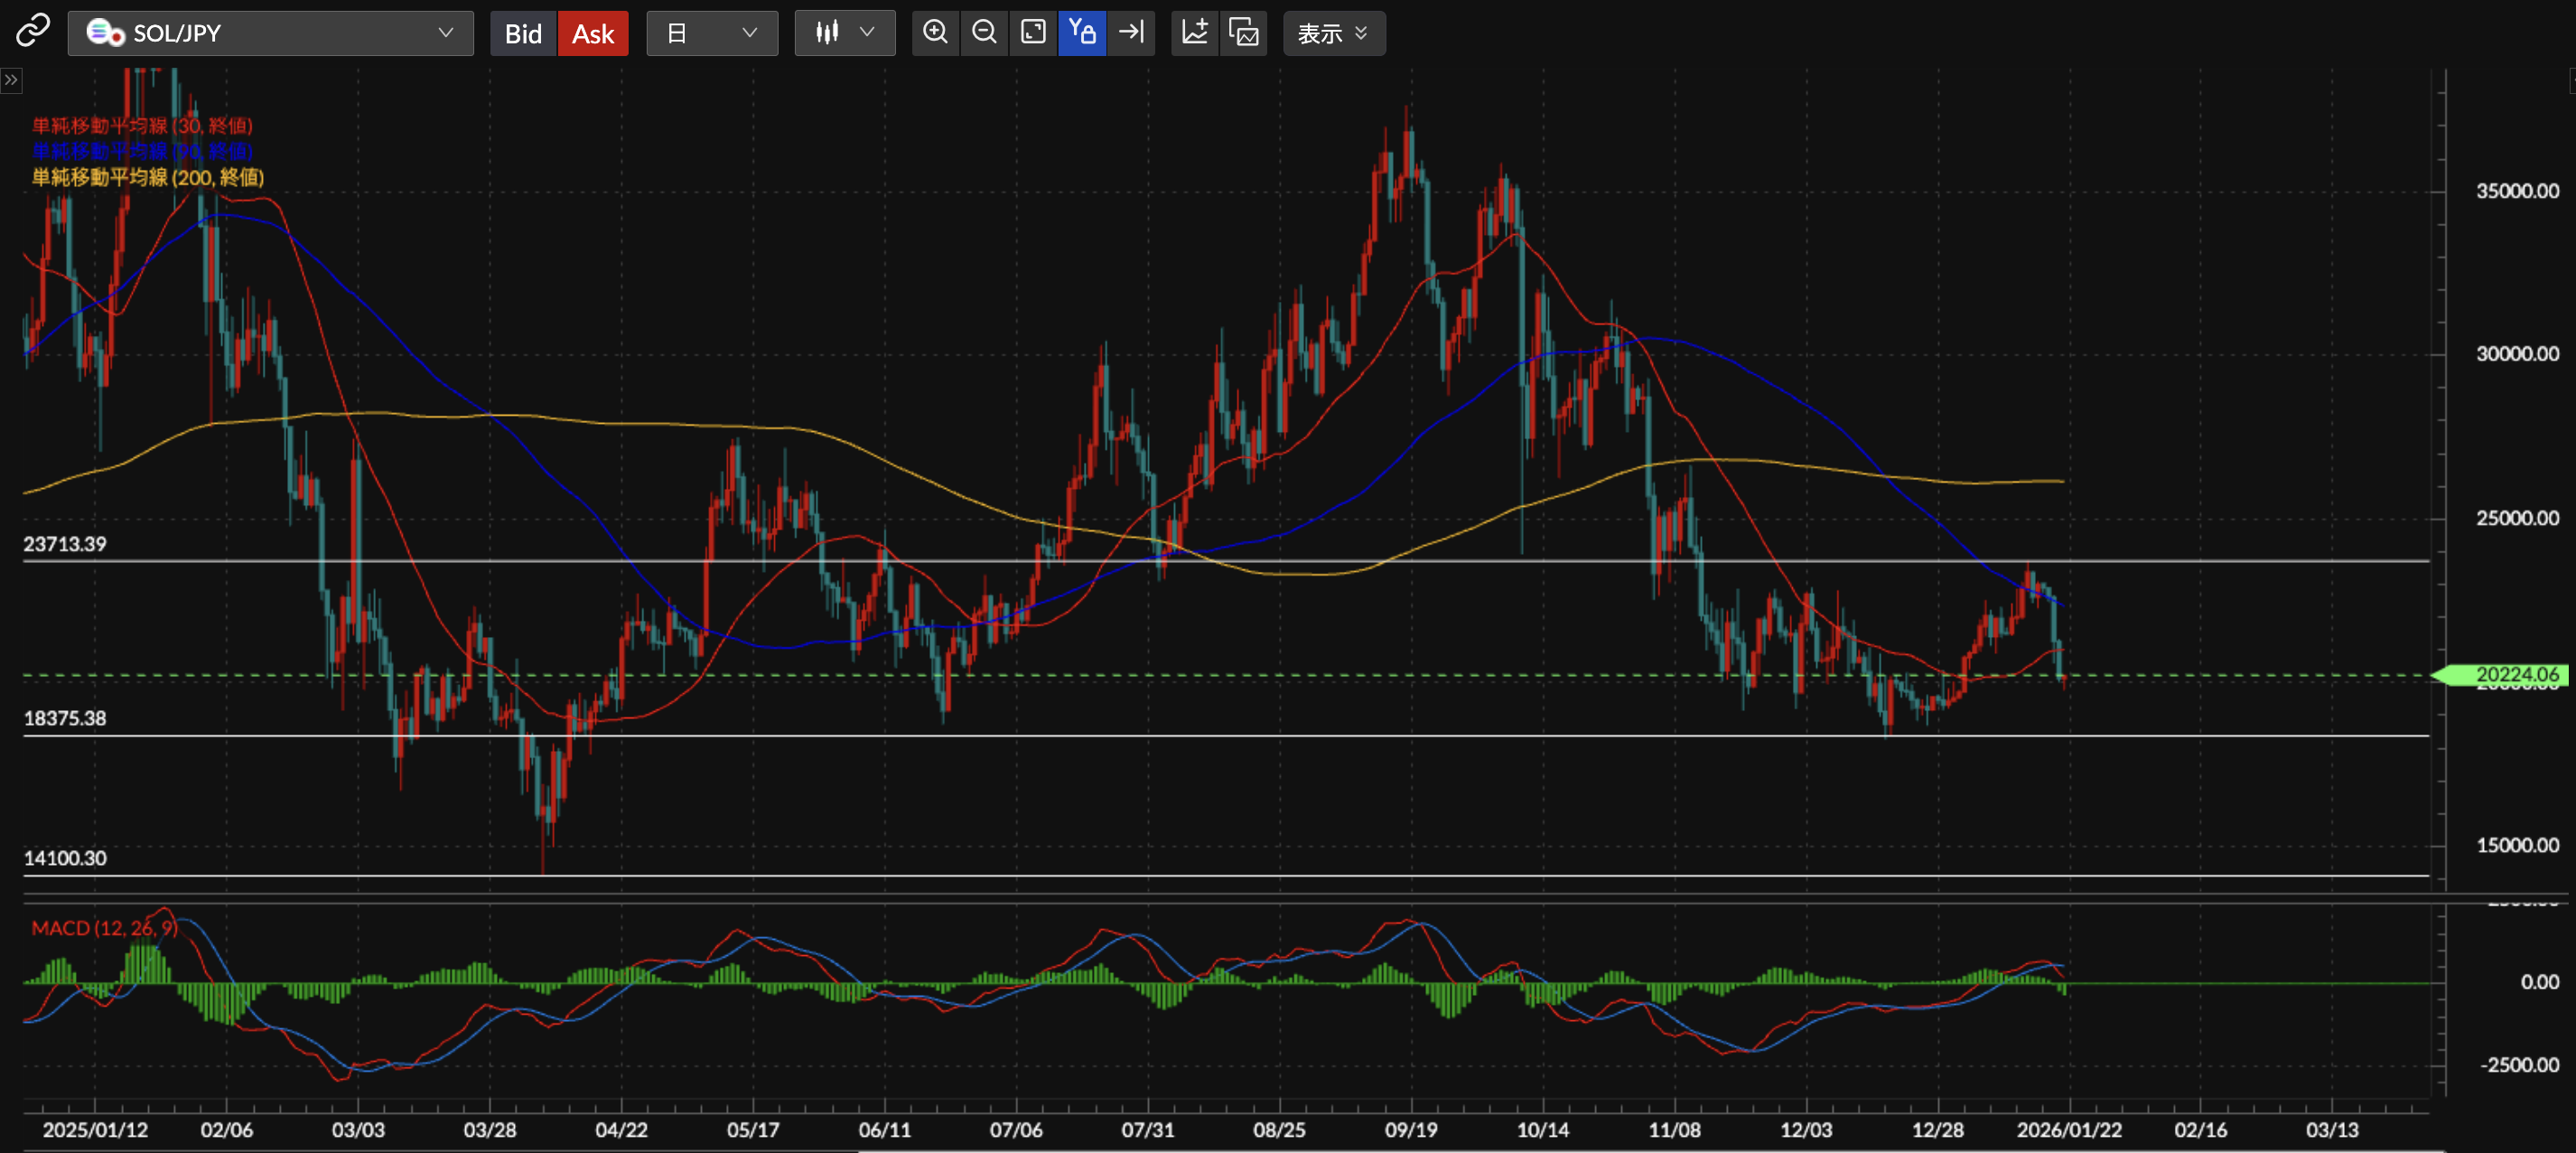
Task: Click the current price tag 20224.06
Action: [x=2514, y=675]
